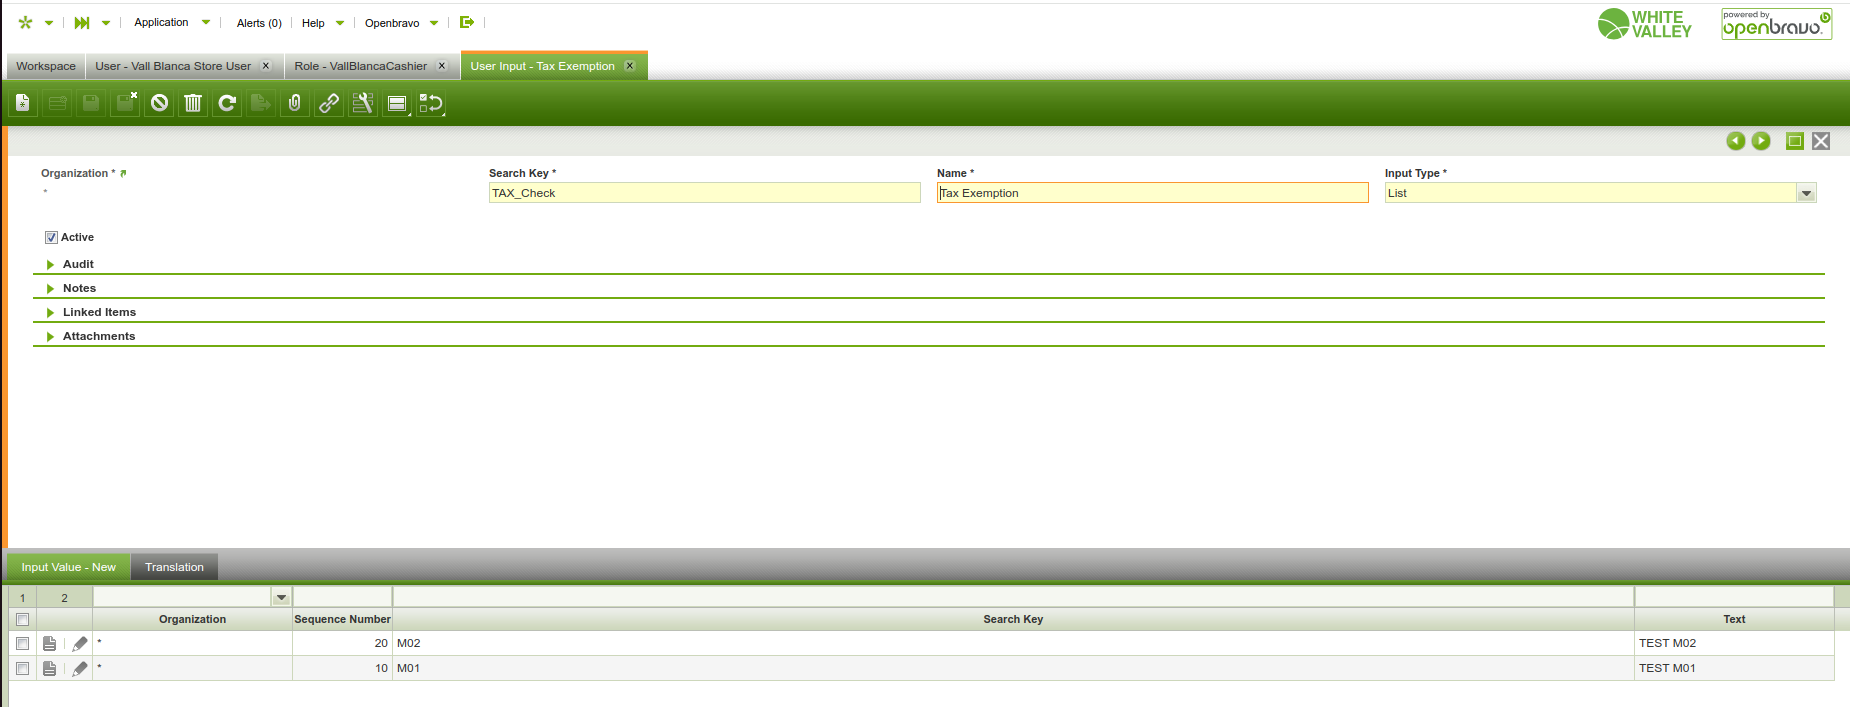This screenshot has width=1850, height=707.
Task: Close the User - Vall Blanca Store User tab
Action: [x=266, y=66]
